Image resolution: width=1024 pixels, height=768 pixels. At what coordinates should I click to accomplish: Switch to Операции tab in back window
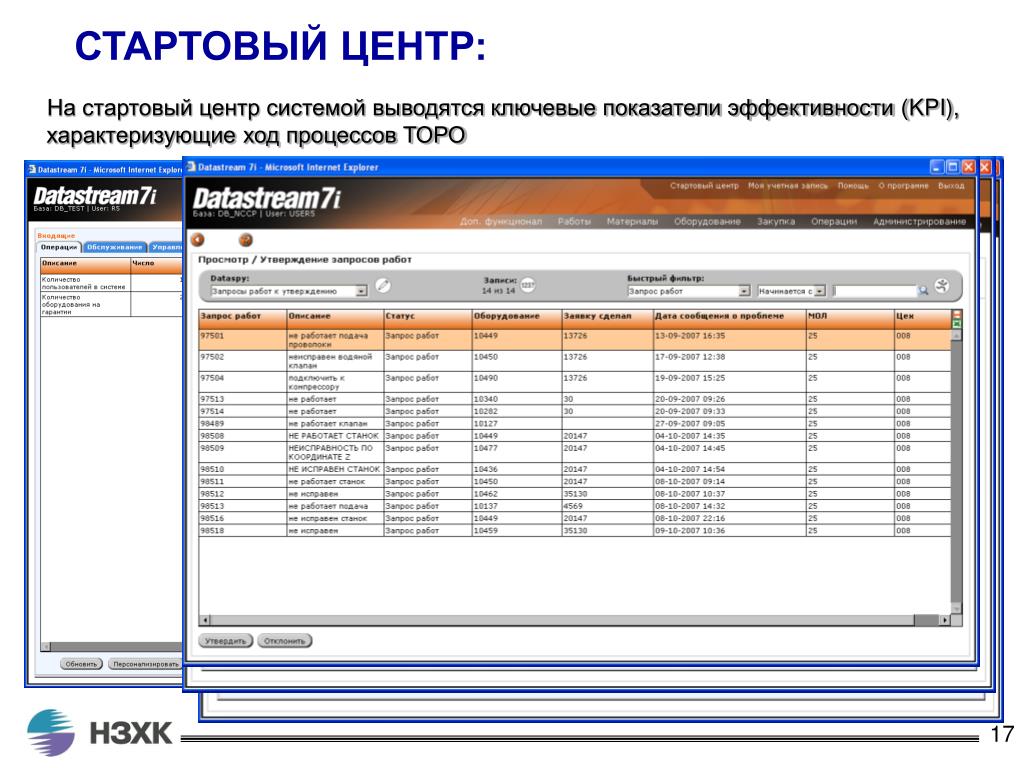[59, 248]
